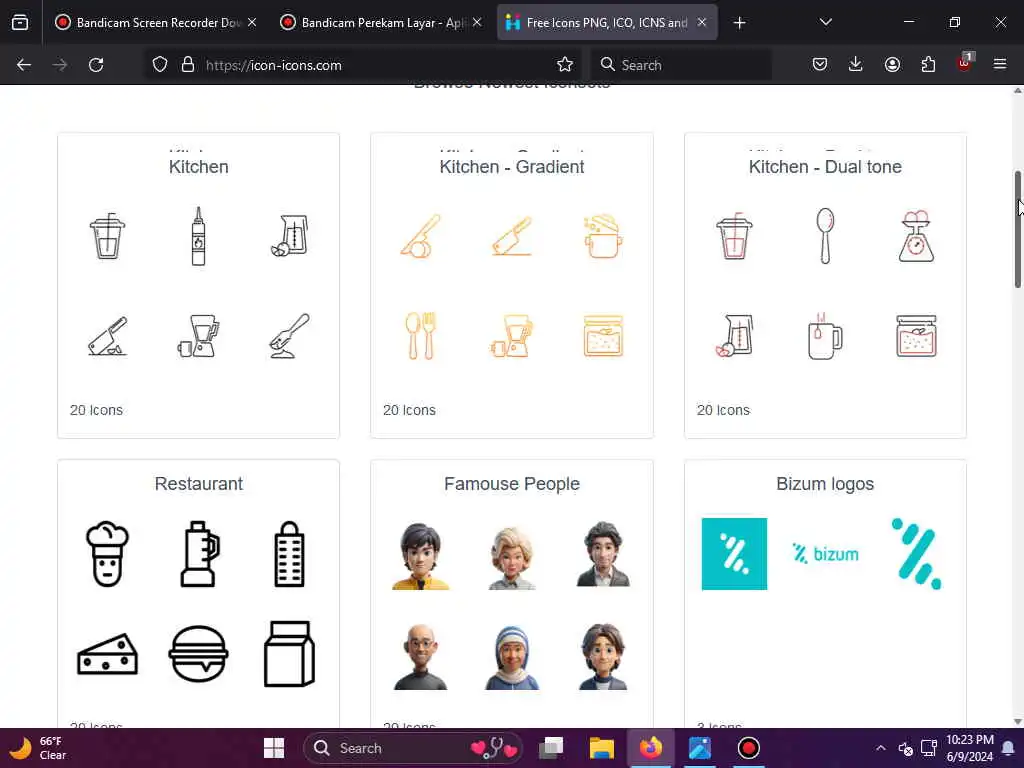Open the Famouse People iconset title
This screenshot has height=768, width=1024.
click(x=512, y=484)
